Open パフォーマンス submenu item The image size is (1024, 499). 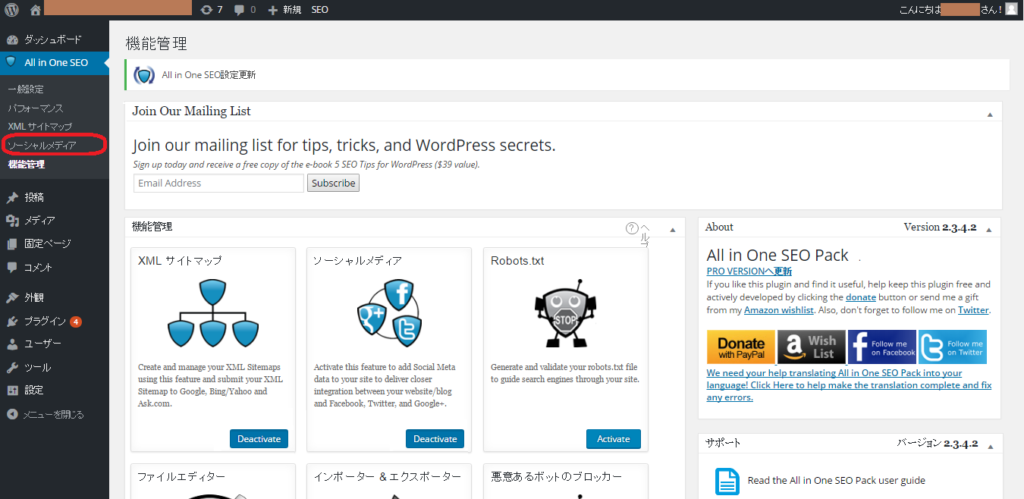[35, 108]
